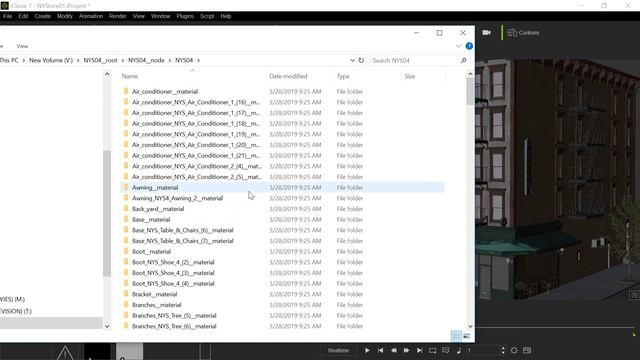Click the camera icon in iClone toolbar
This screenshot has height=360, width=640.
click(x=487, y=33)
